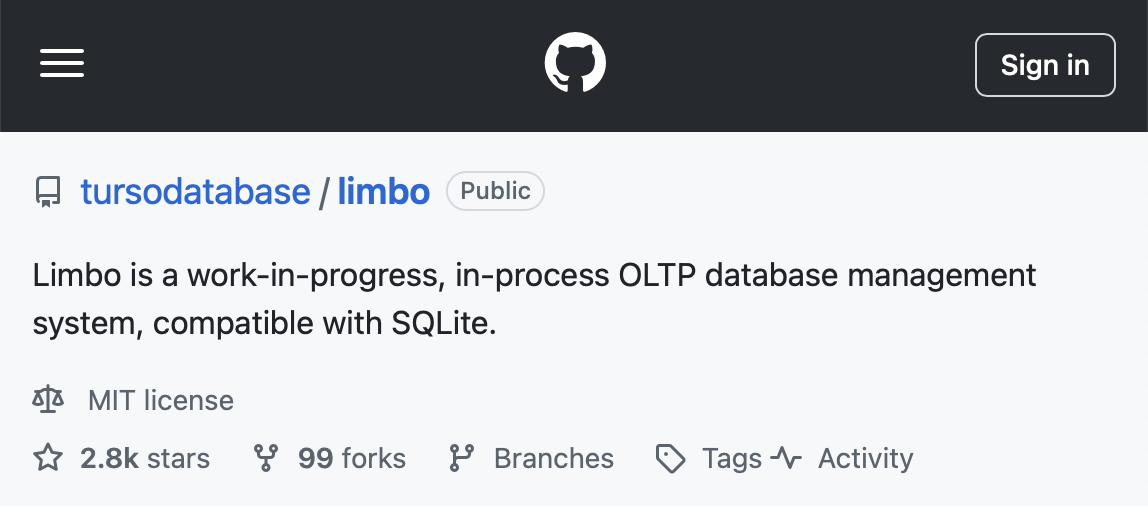Open the MIT license link
The width and height of the screenshot is (1148, 506).
tap(161, 401)
